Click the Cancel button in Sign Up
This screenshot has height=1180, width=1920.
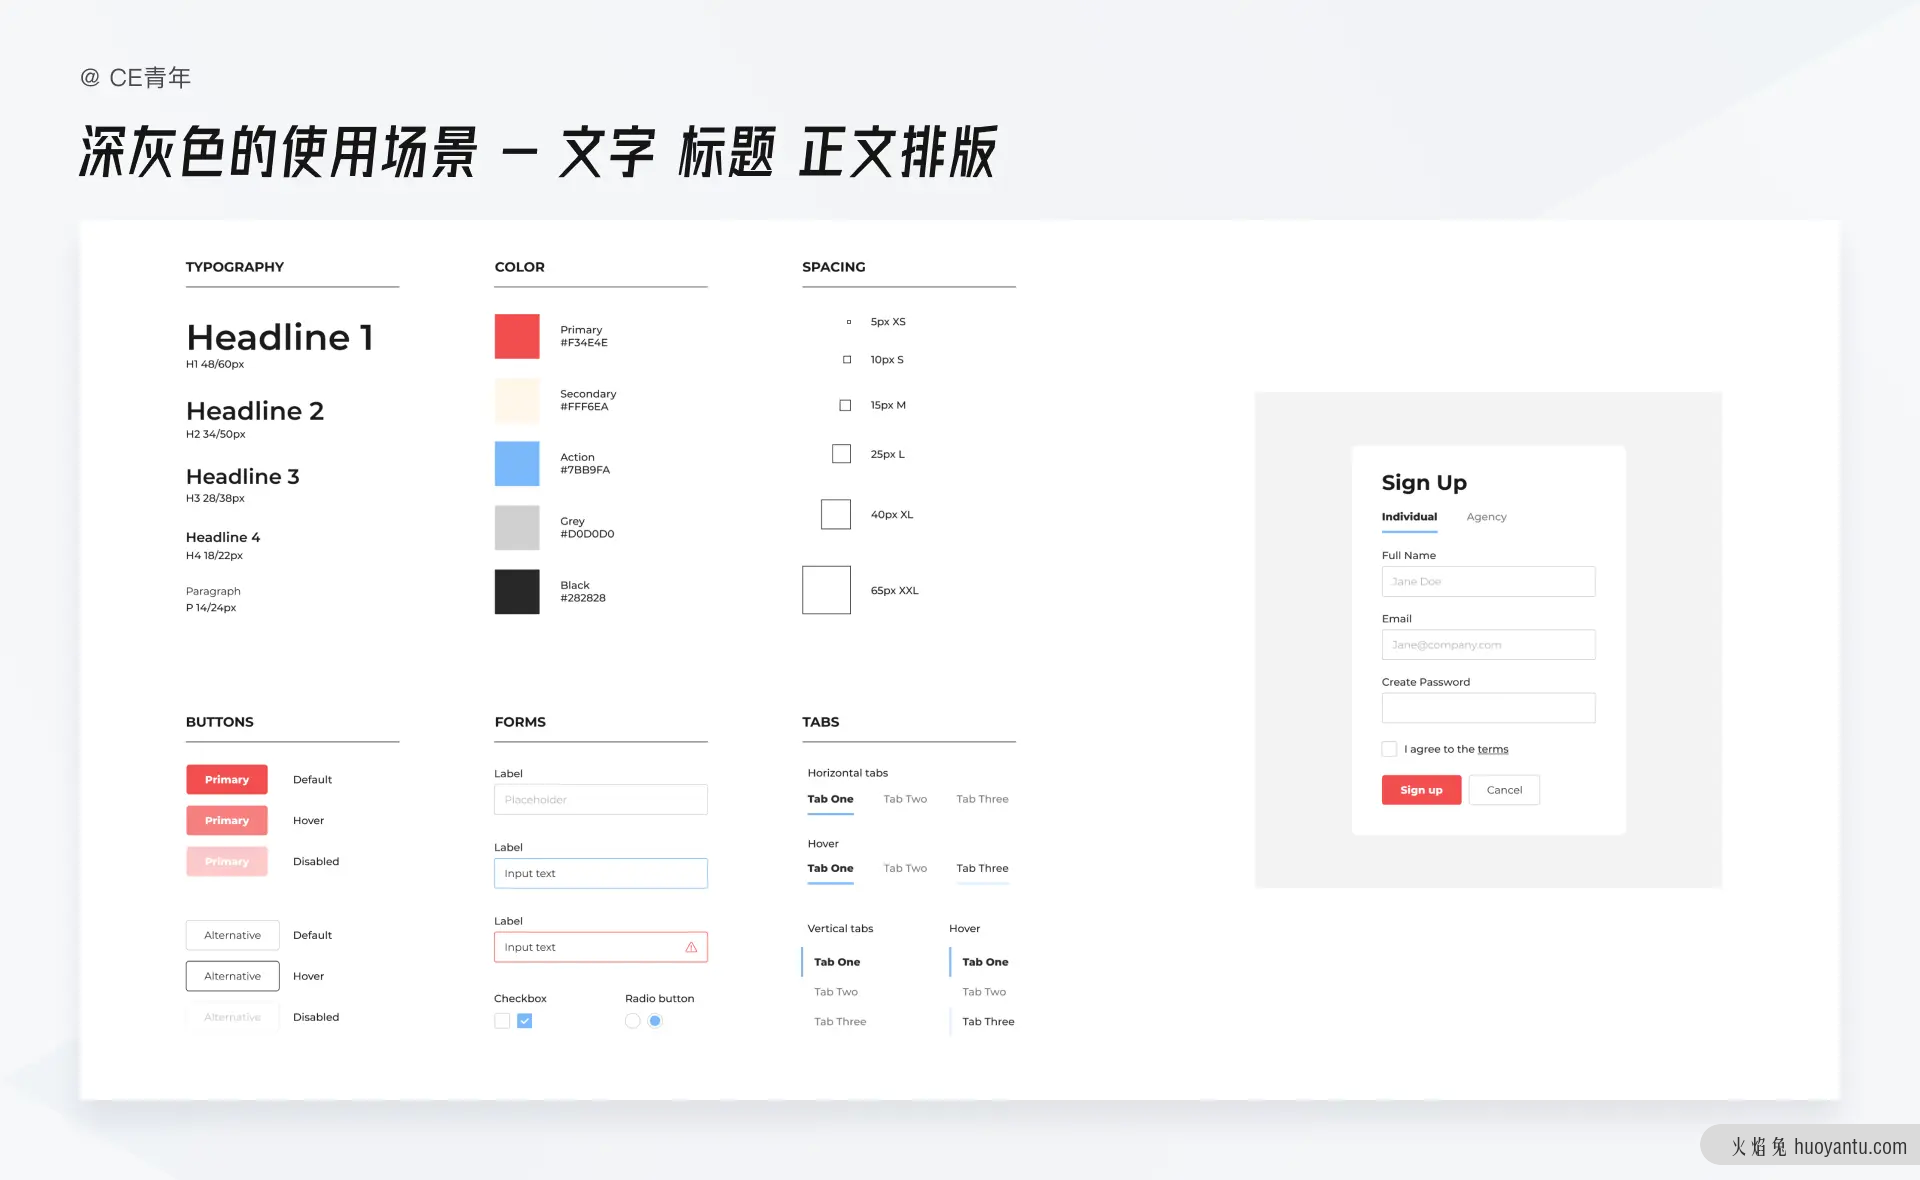point(1504,789)
